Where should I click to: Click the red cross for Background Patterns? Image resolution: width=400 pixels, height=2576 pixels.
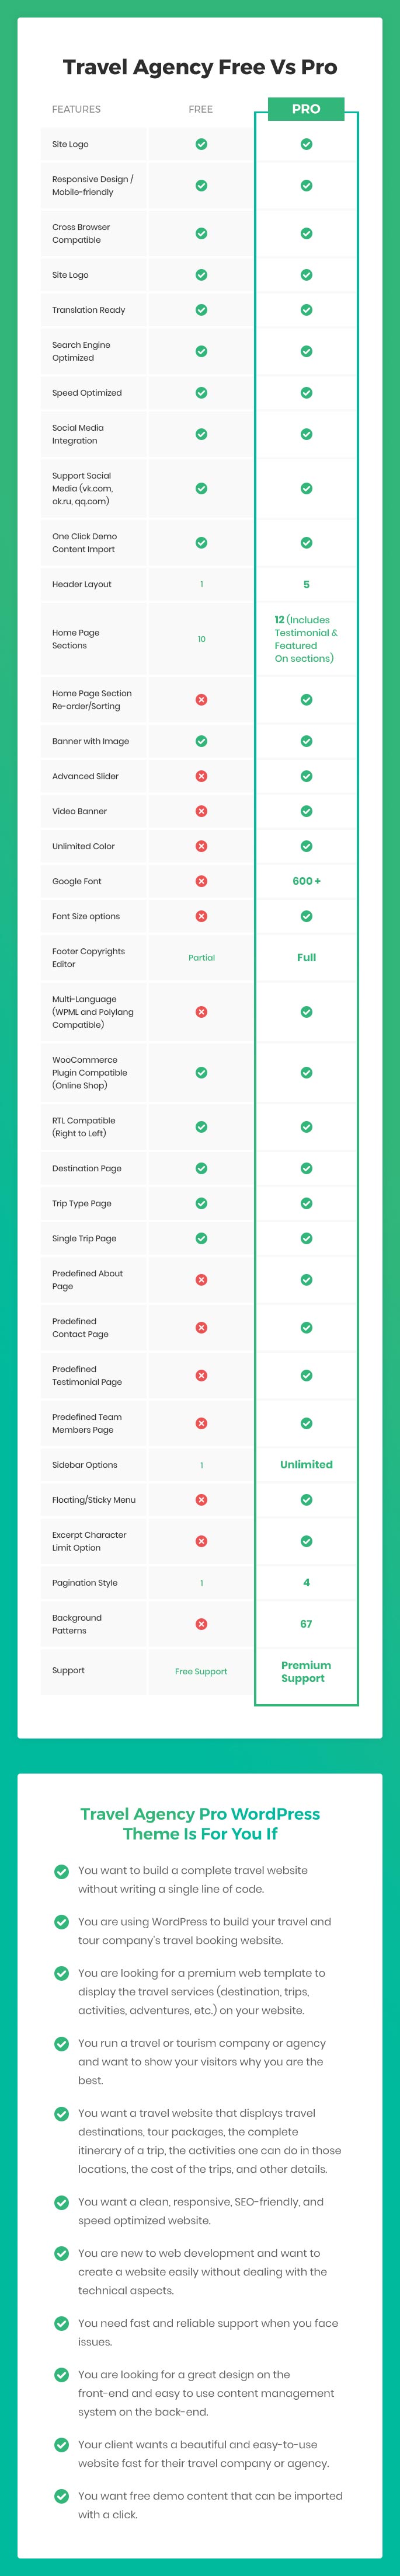tap(201, 1624)
